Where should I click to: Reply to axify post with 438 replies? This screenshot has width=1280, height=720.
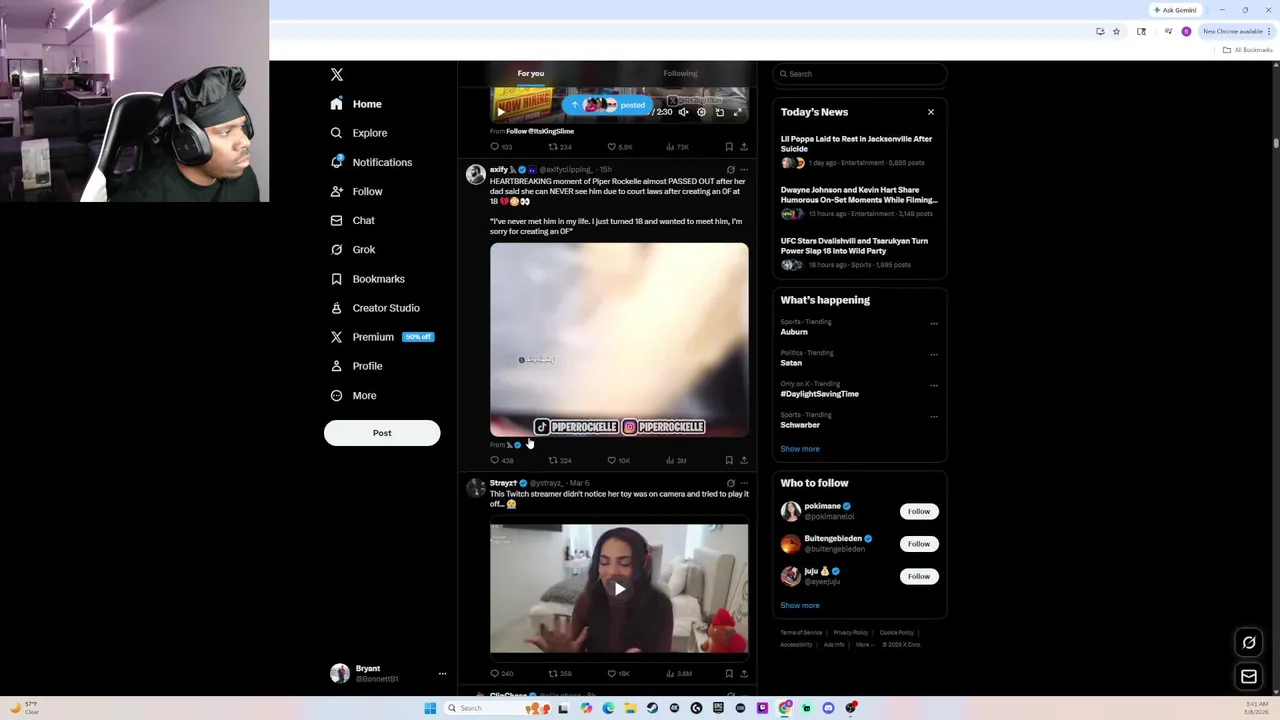pyautogui.click(x=502, y=461)
